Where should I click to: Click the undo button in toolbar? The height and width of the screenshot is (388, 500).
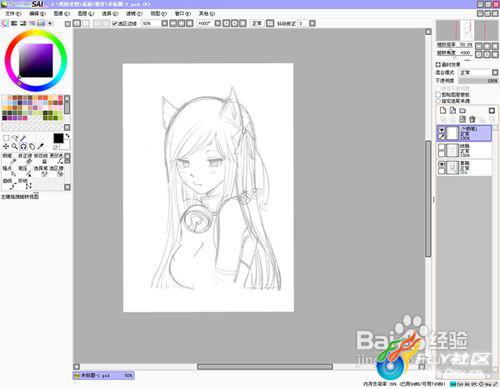coord(76,23)
